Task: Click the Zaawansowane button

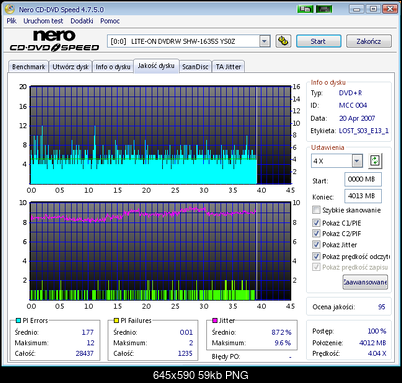Action: click(365, 282)
